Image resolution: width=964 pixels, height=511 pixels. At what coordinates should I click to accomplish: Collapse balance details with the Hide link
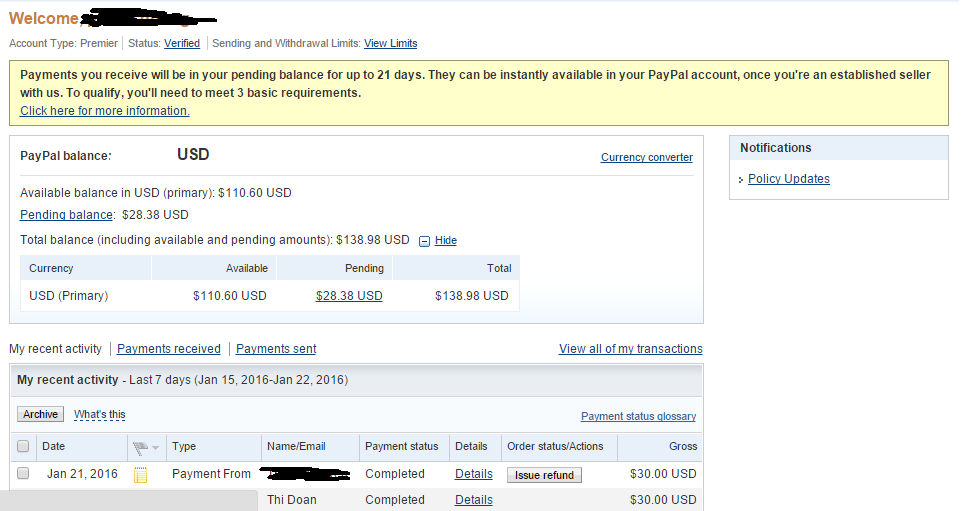[446, 241]
